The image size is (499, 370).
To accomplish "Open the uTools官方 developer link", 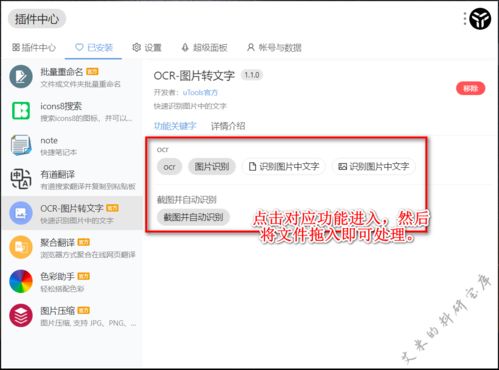I will (200, 93).
